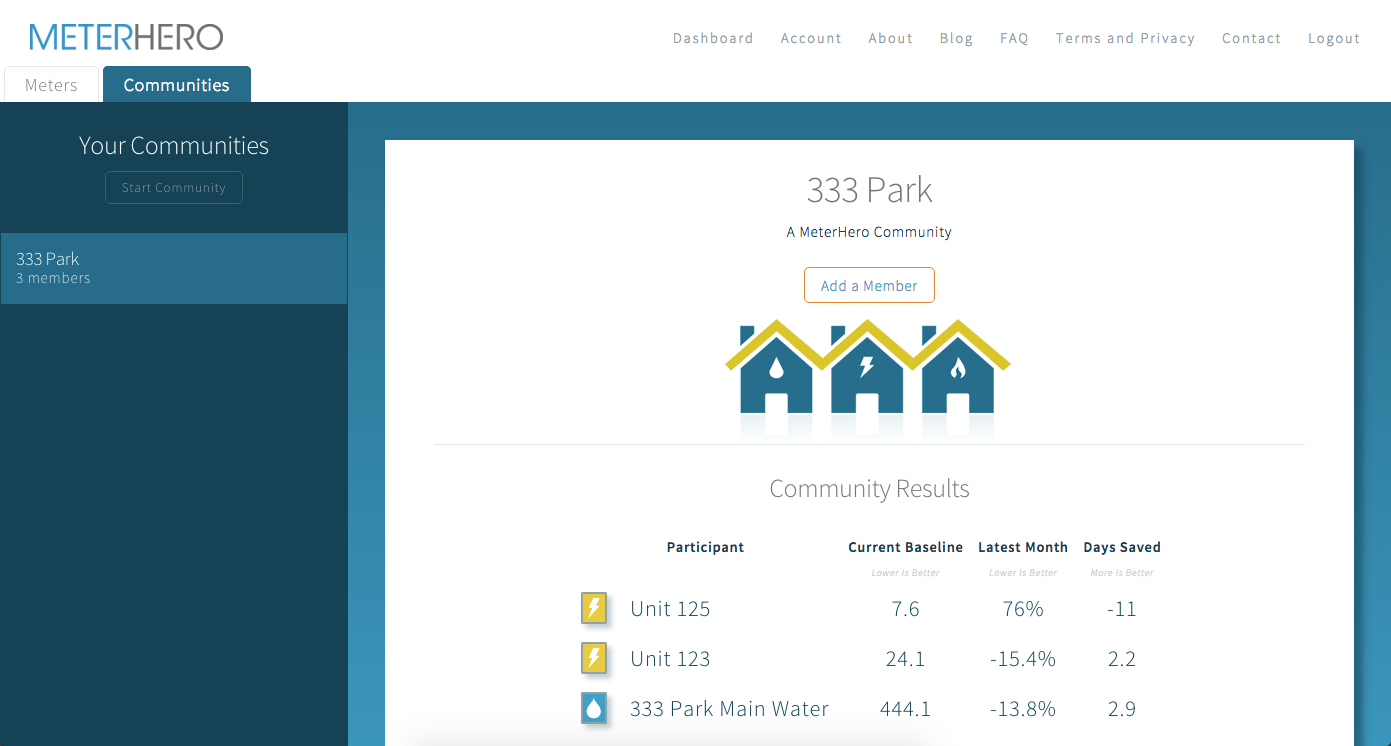
Task: Click the Unit 125 participant name
Action: pyautogui.click(x=670, y=608)
